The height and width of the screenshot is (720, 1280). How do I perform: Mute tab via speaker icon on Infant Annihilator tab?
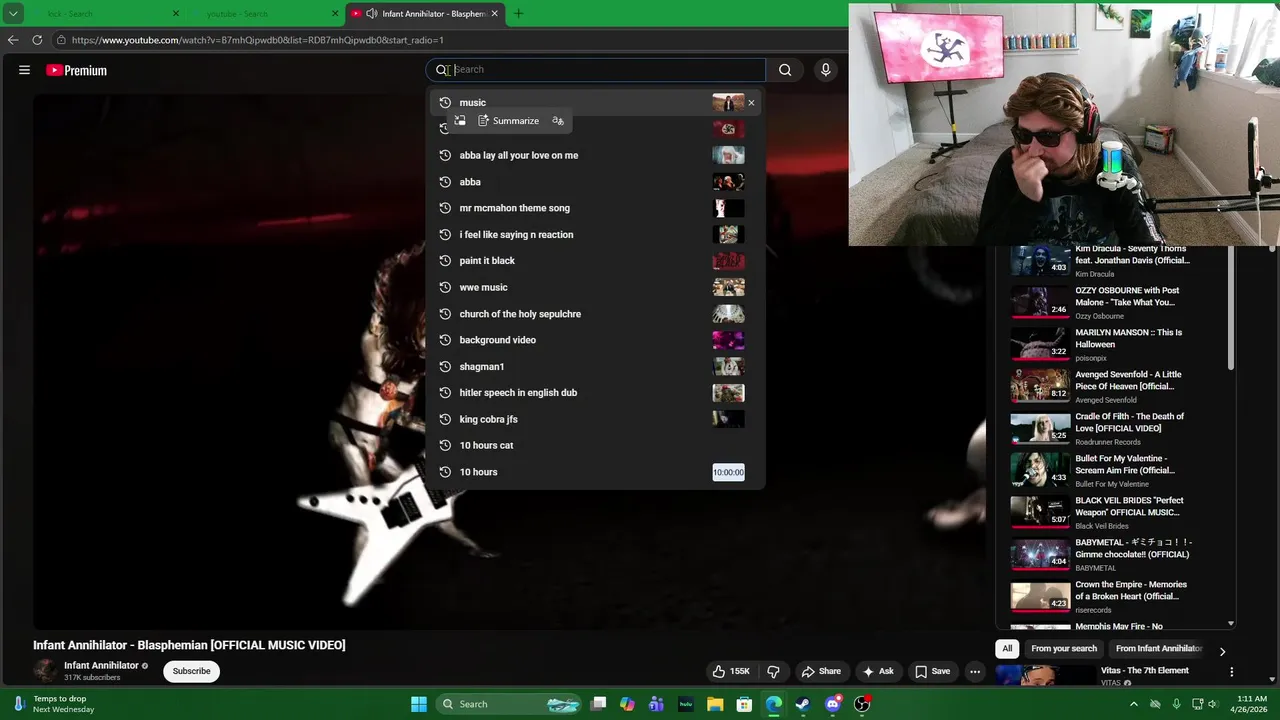pos(372,14)
